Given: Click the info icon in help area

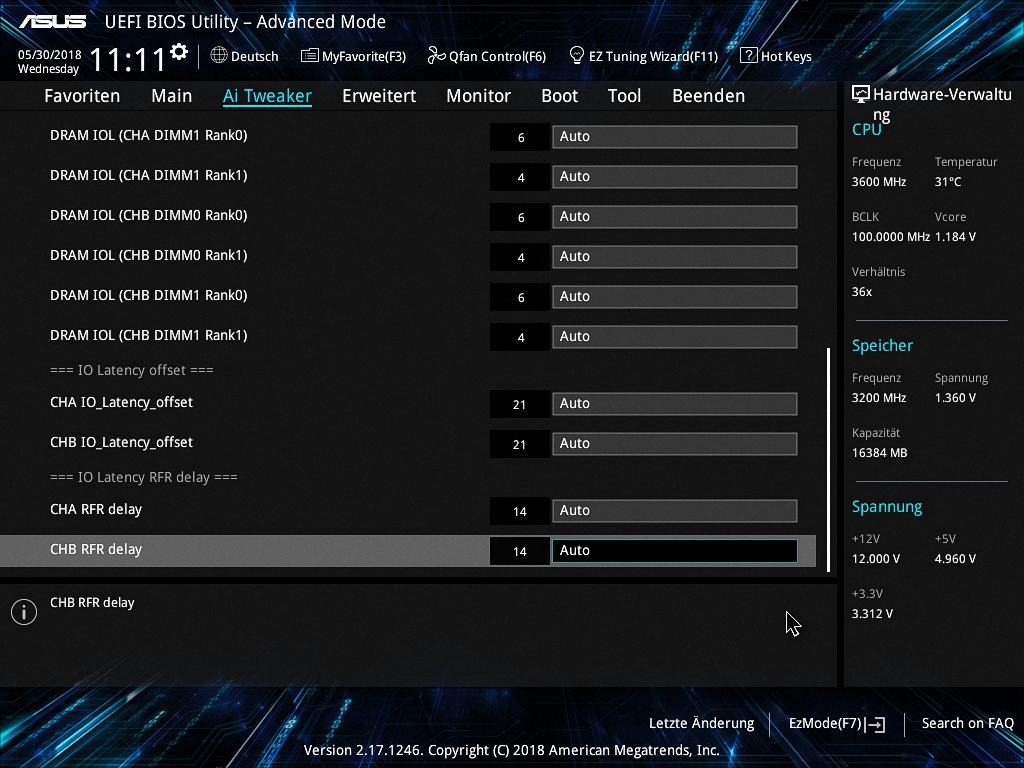Looking at the screenshot, I should 24,612.
